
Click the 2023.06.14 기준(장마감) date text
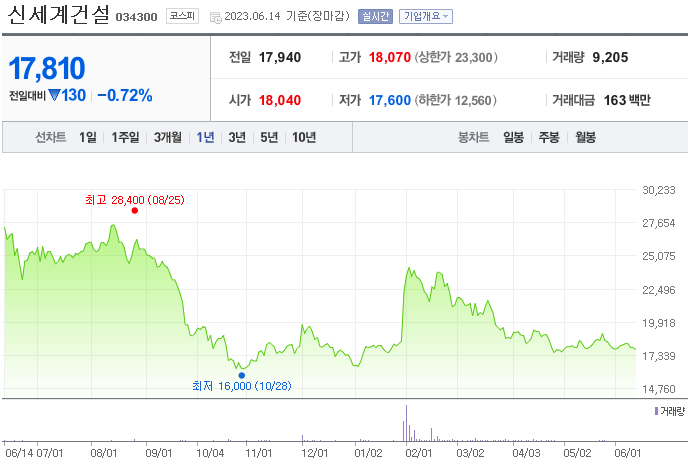point(287,16)
